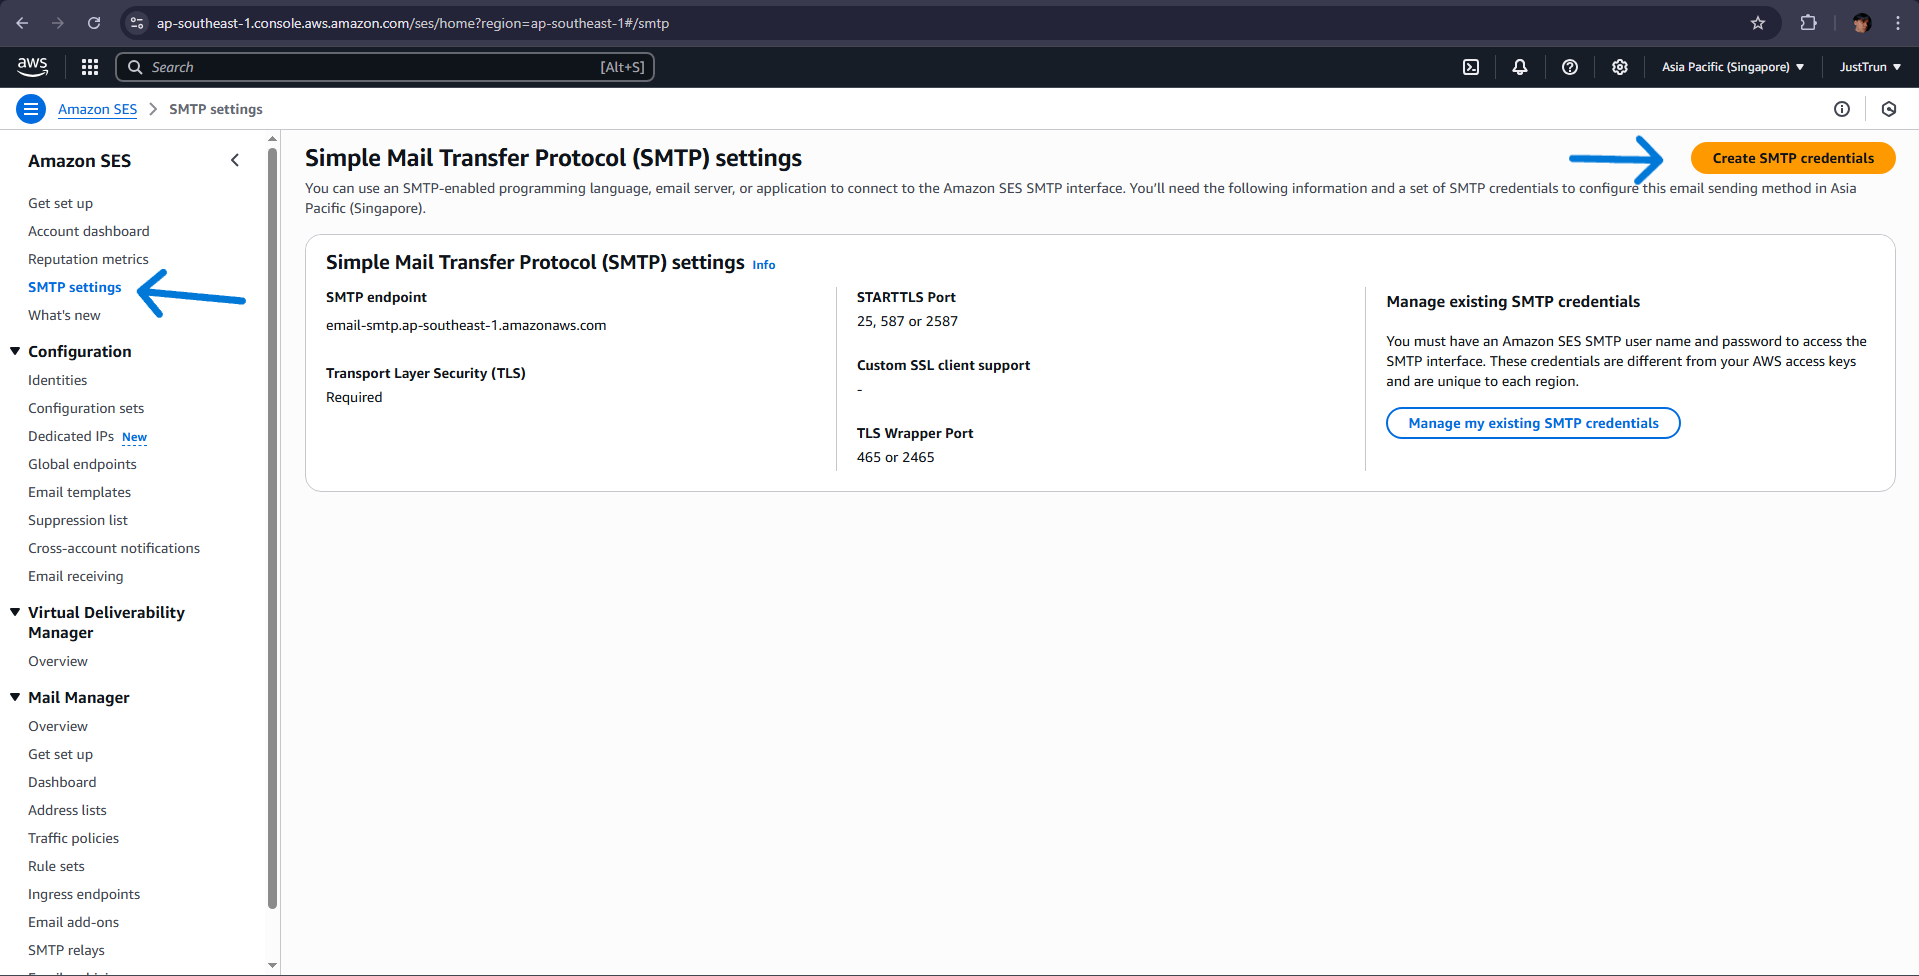1919x976 pixels.
Task: Open Overview under Virtual Deliverability Manager
Action: pyautogui.click(x=58, y=661)
